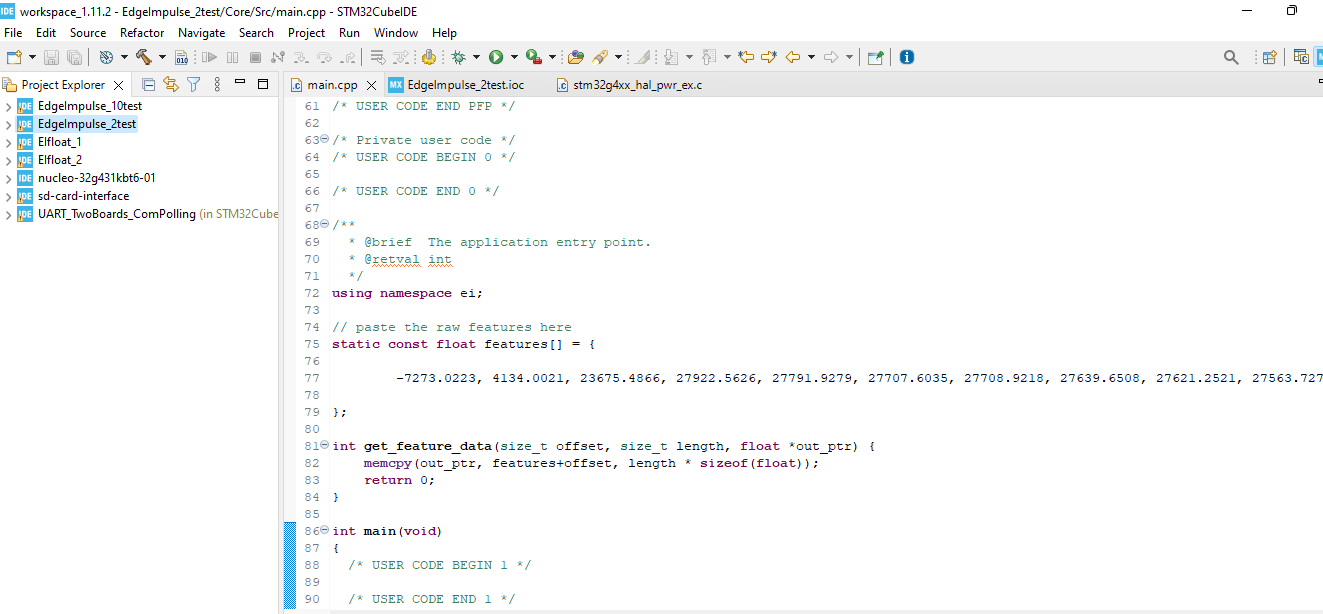This screenshot has width=1323, height=614.
Task: Click the "int main(void)" line
Action: pyautogui.click(x=387, y=531)
